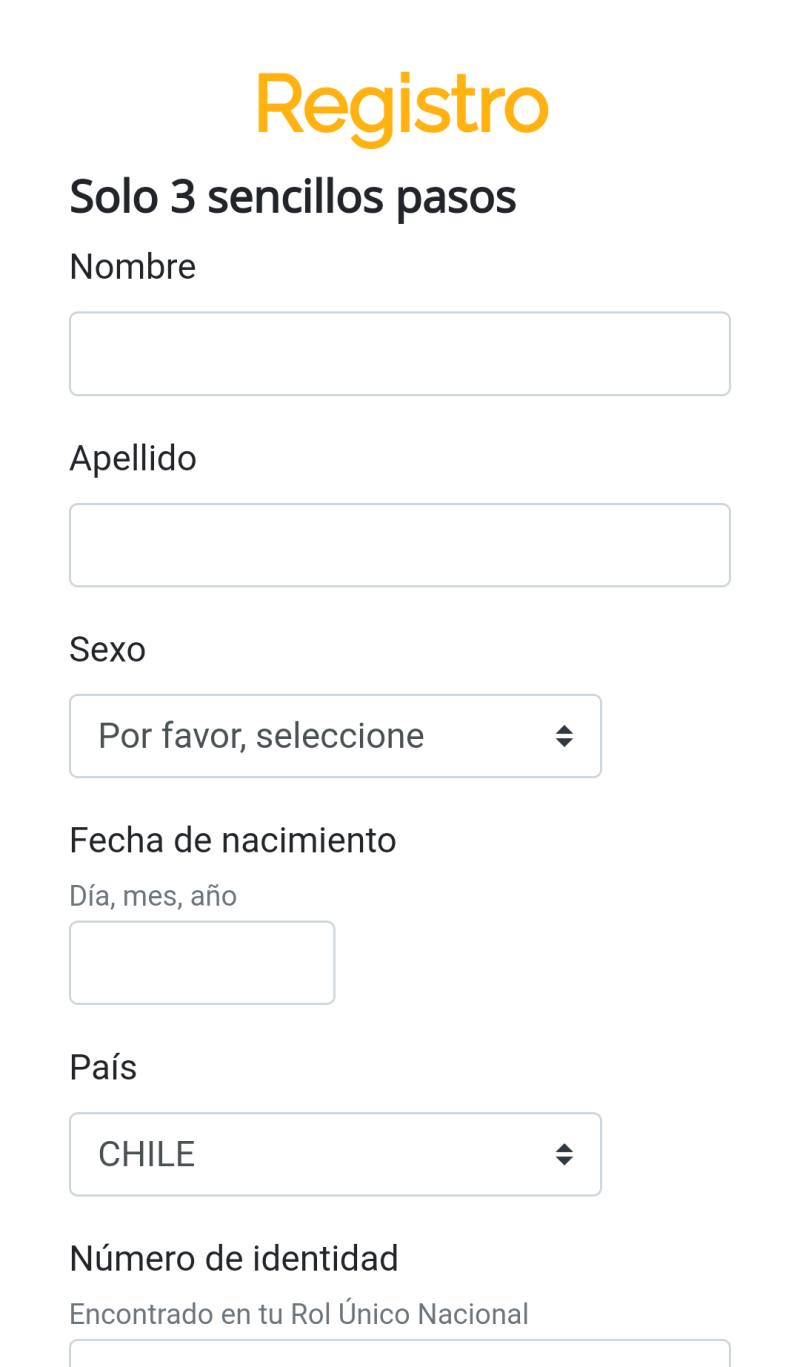Click the 'Por favor, seleccione' placeholder text

[261, 736]
